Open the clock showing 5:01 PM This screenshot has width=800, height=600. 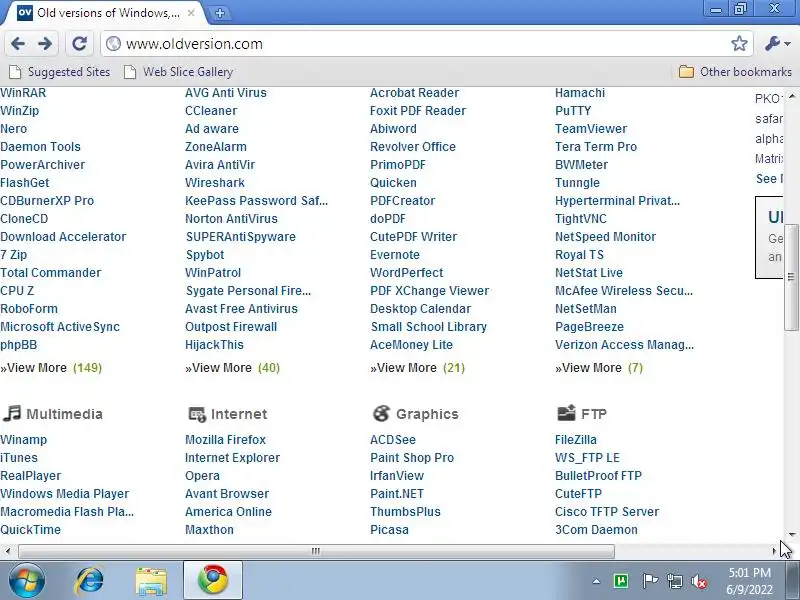tap(749, 581)
